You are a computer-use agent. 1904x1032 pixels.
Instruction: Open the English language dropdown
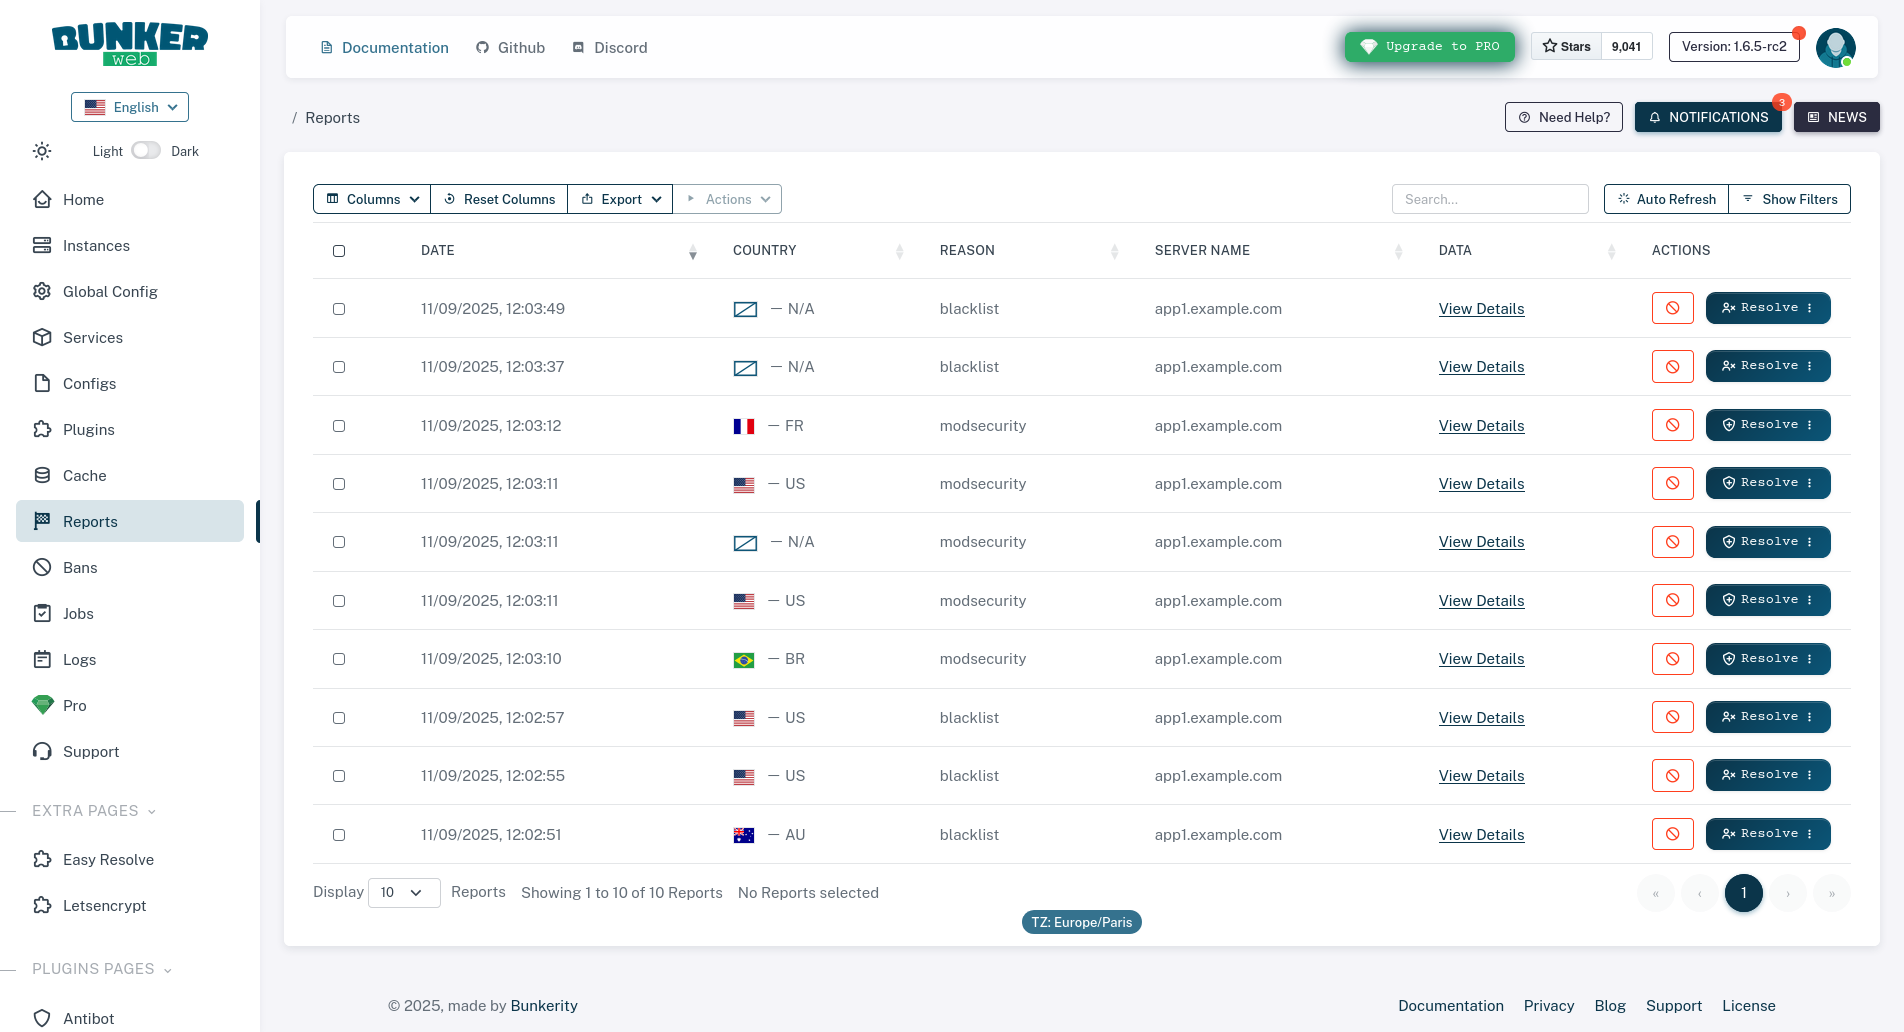pyautogui.click(x=130, y=107)
